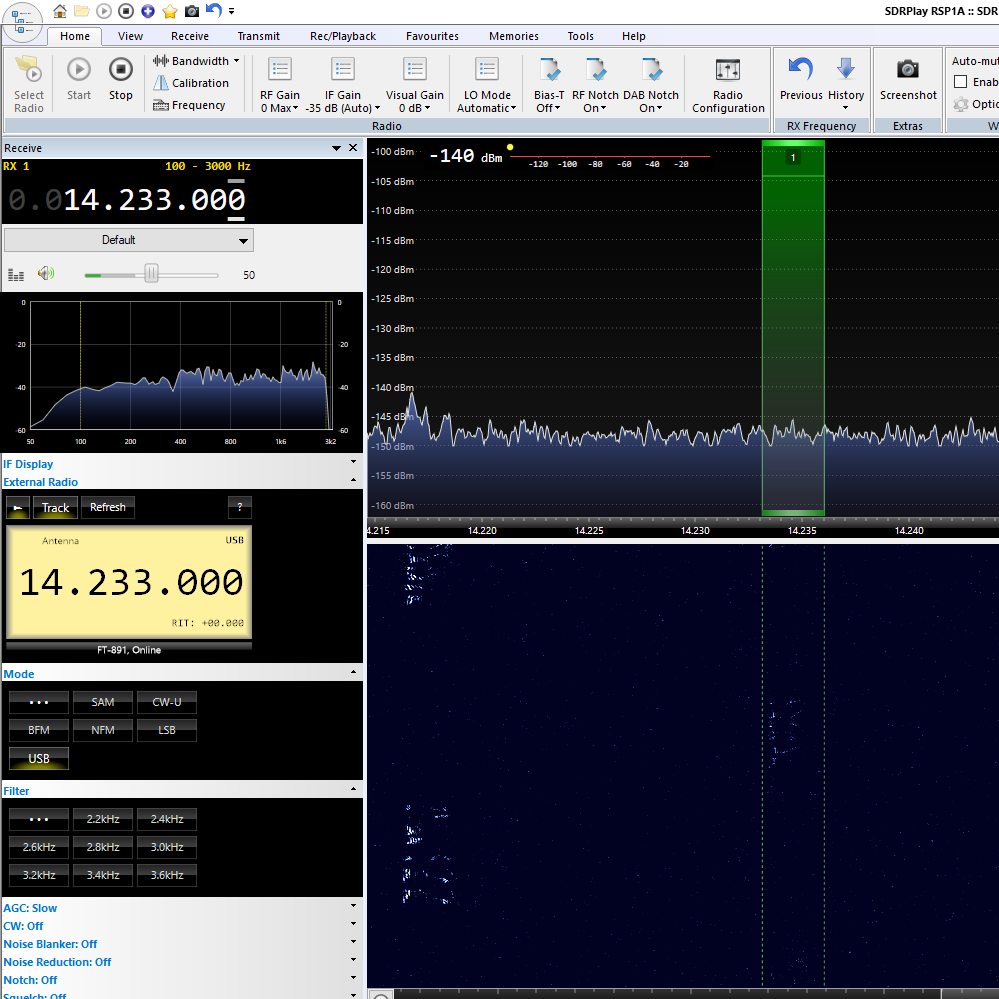
Task: Select CW-U mode
Action: click(x=167, y=702)
